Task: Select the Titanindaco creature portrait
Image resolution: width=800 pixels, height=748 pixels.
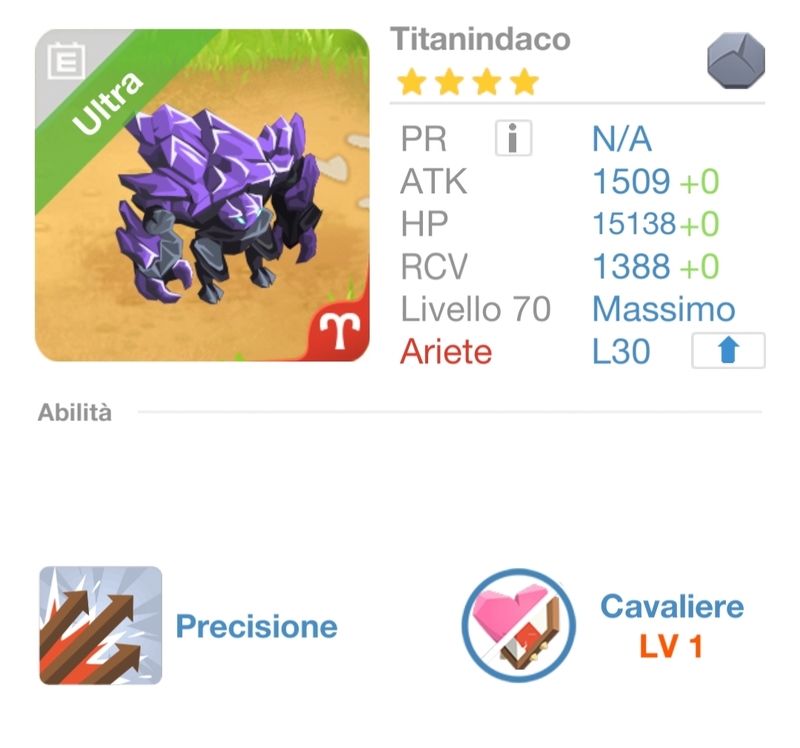Action: (202, 195)
